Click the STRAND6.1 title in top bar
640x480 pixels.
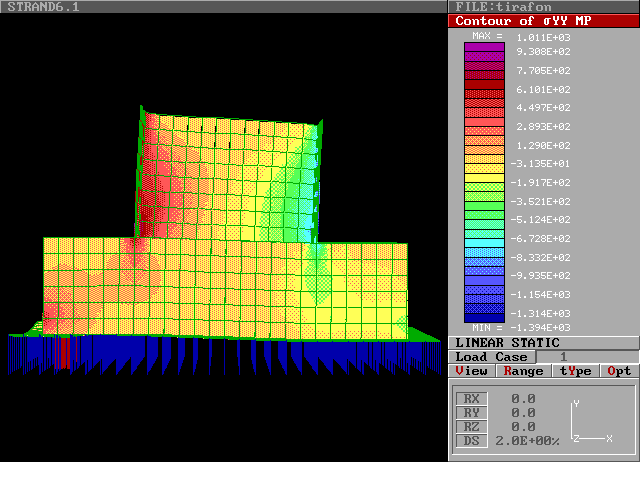point(42,7)
